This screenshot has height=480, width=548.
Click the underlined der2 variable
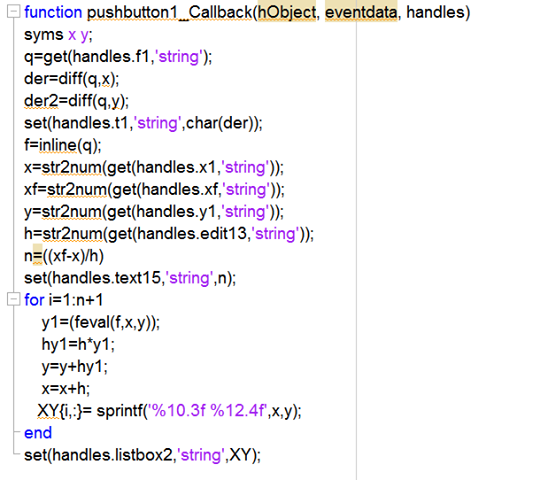click(41, 101)
